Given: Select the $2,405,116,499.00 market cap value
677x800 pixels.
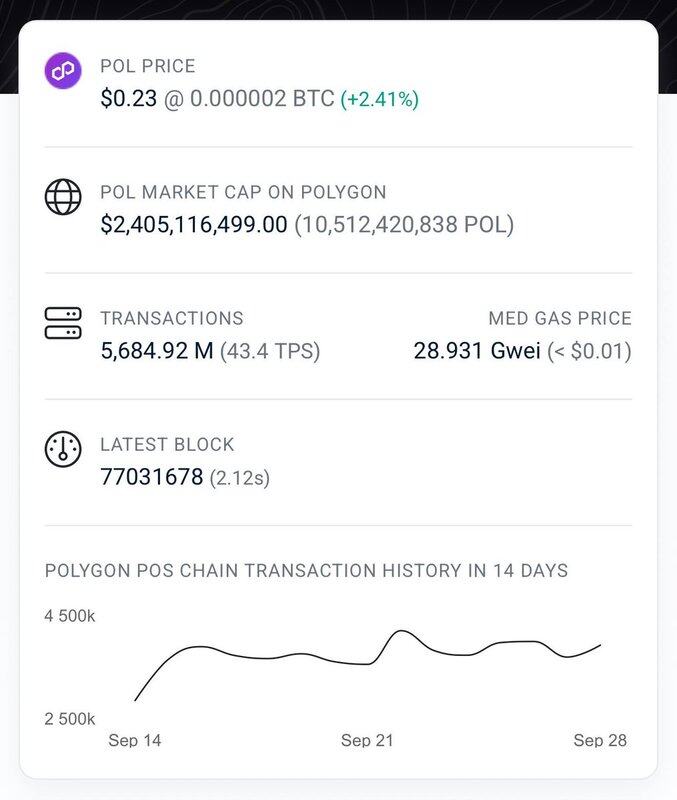Looking at the screenshot, I should (194, 224).
